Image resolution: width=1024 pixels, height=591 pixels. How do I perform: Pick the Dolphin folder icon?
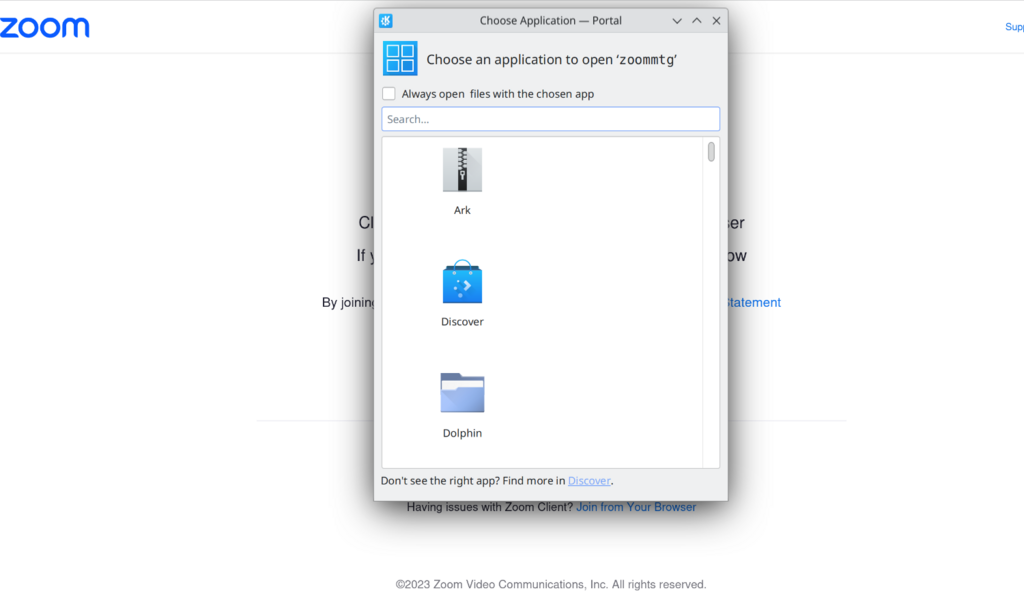(x=462, y=393)
